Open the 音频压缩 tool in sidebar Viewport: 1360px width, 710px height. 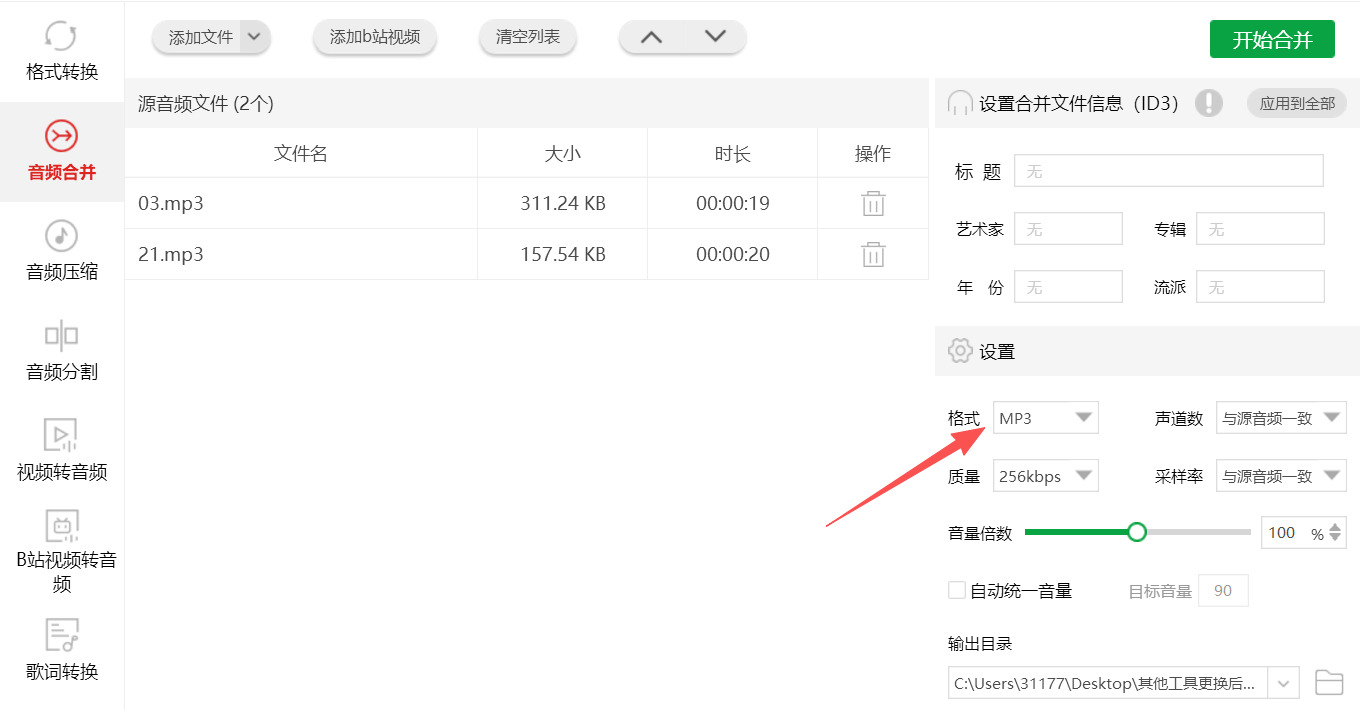point(62,250)
